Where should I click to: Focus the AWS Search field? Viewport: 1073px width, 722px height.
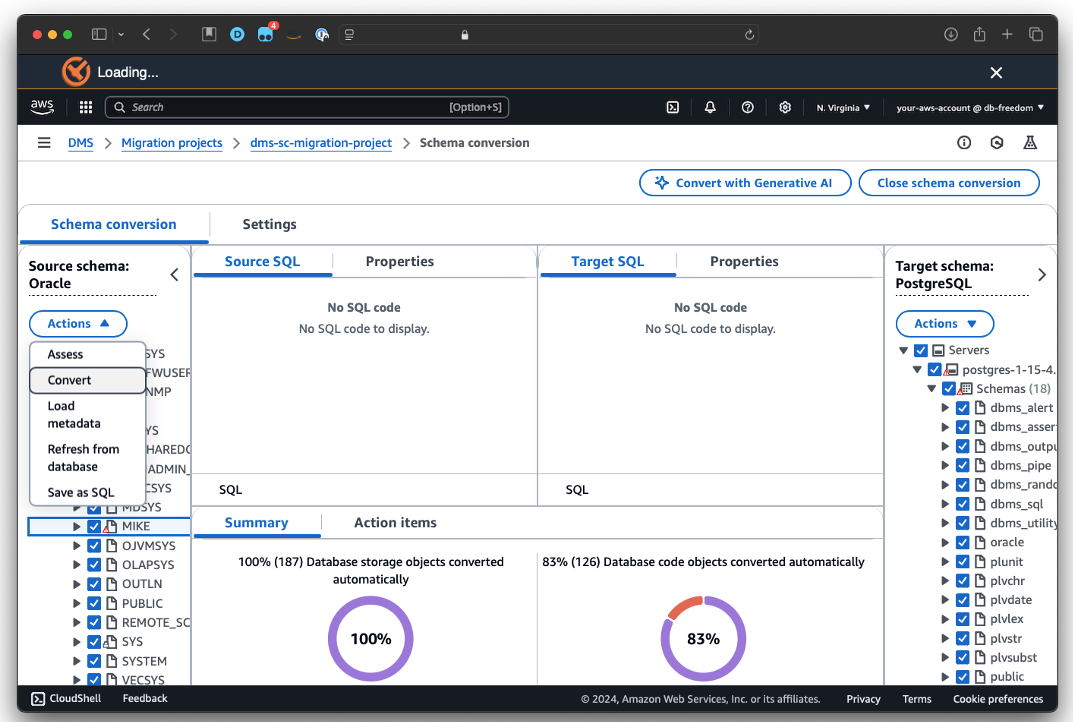pos(307,107)
